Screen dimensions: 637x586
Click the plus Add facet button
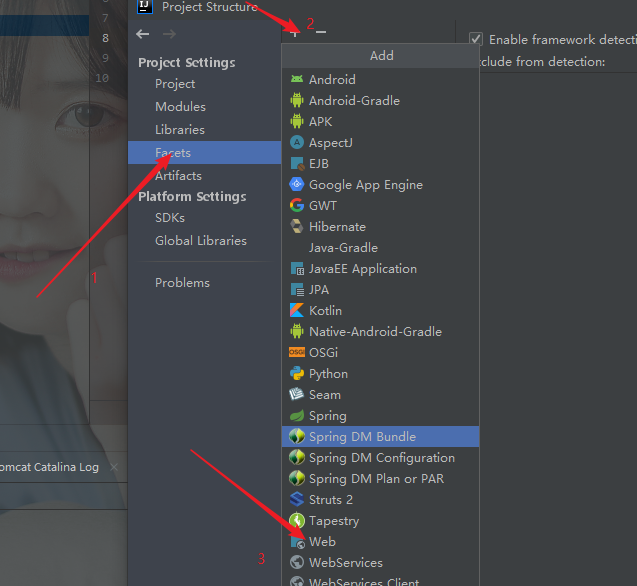(295, 33)
